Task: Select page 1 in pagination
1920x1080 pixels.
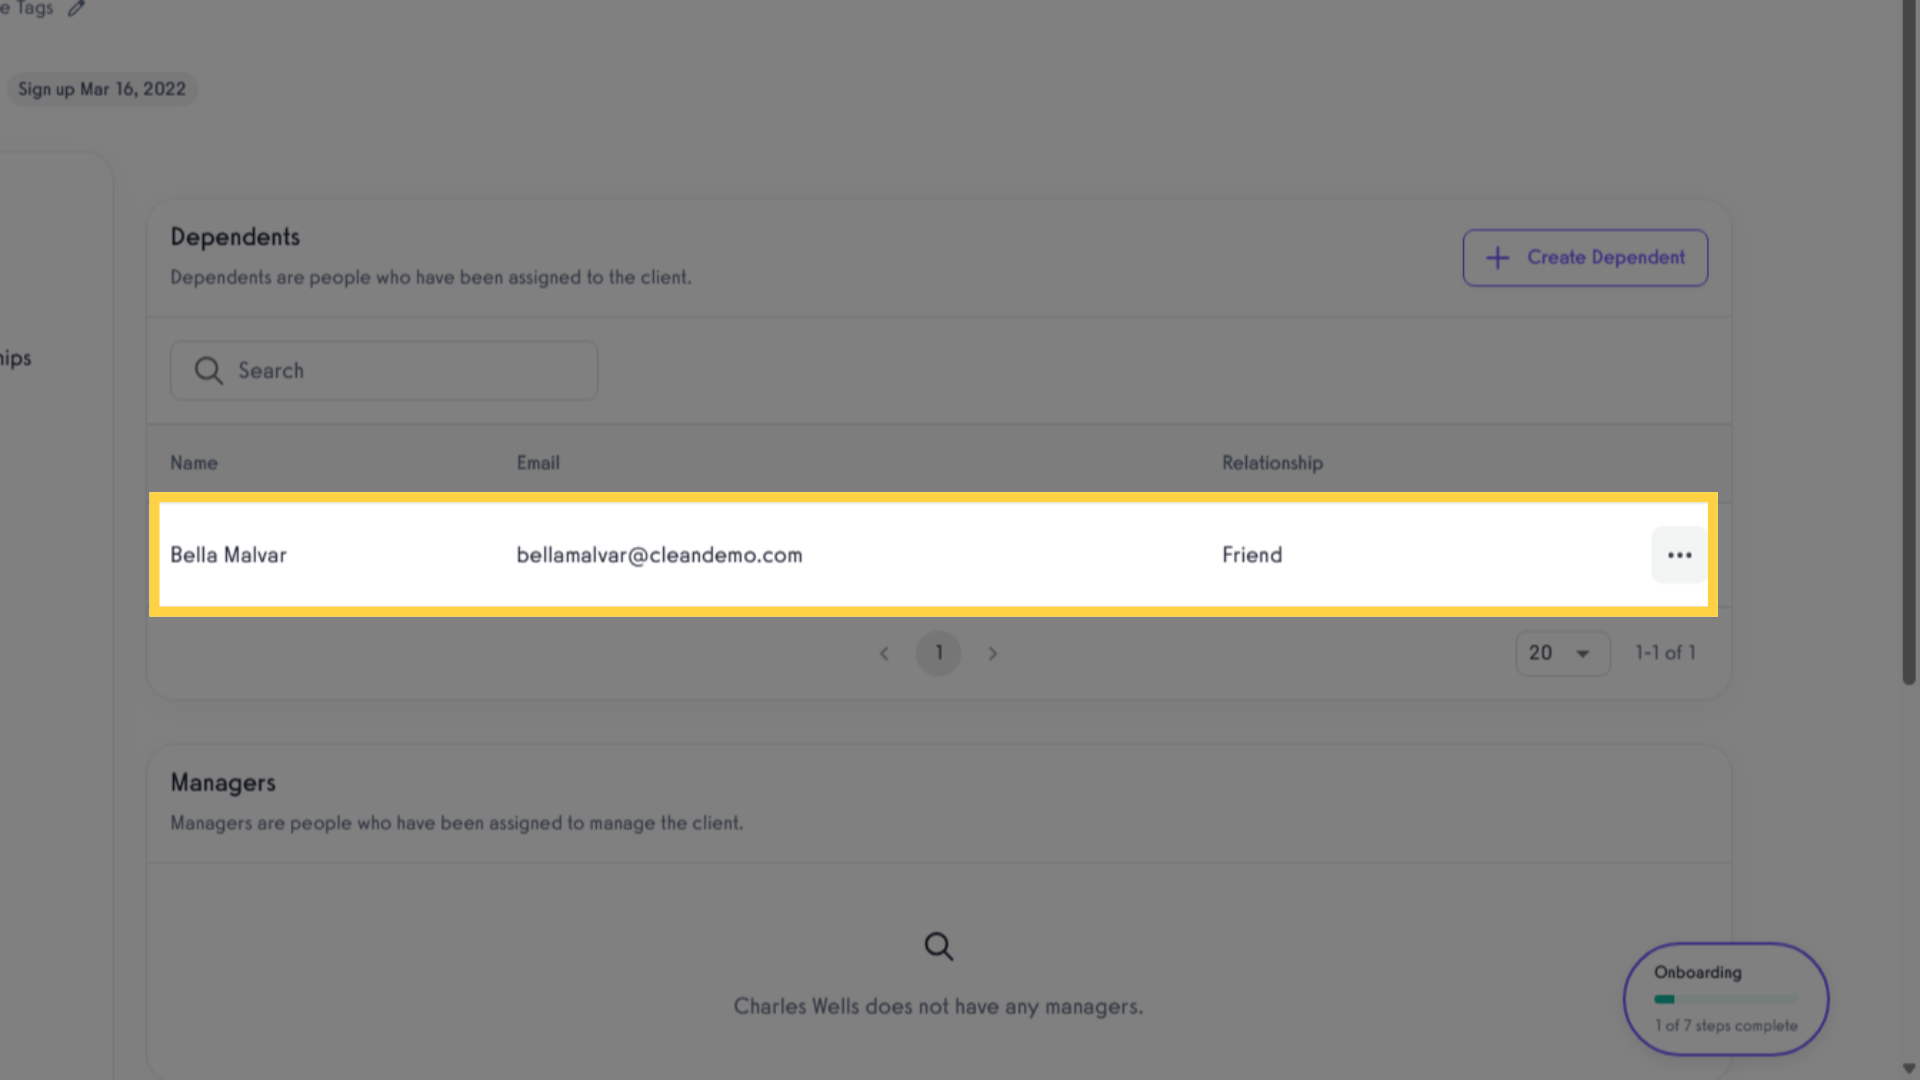Action: [938, 653]
